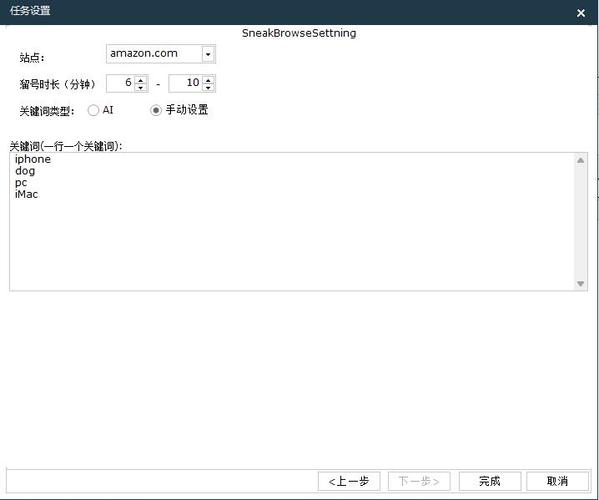Screen dimensions: 599x500
Task: Increase minimum 留号时长 with up arrow
Action: click(141, 80)
